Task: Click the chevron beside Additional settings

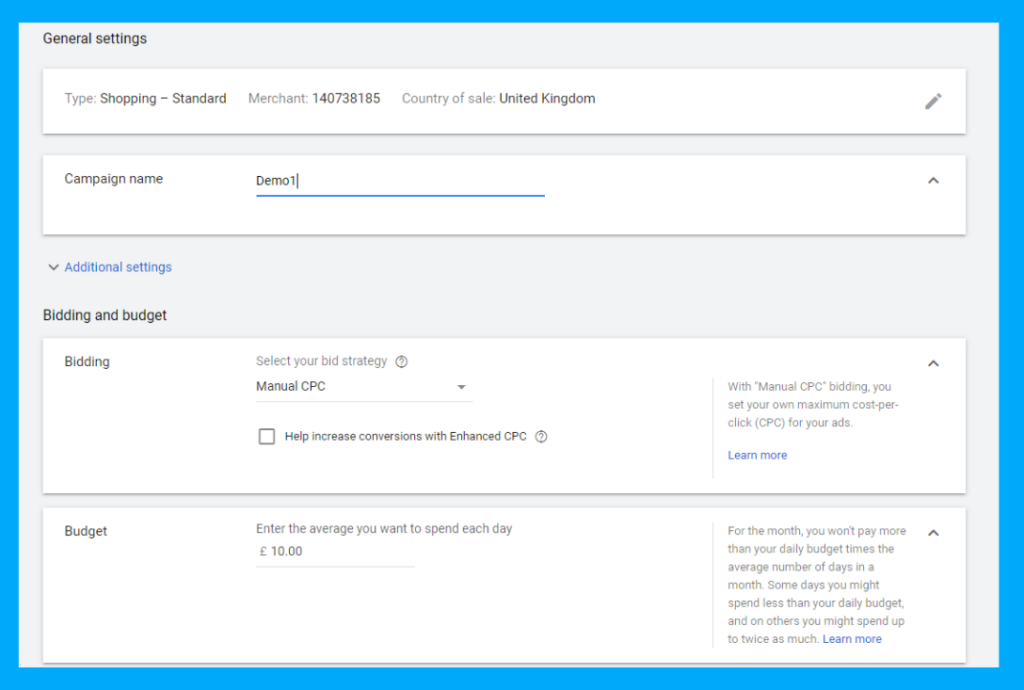Action: coord(53,267)
